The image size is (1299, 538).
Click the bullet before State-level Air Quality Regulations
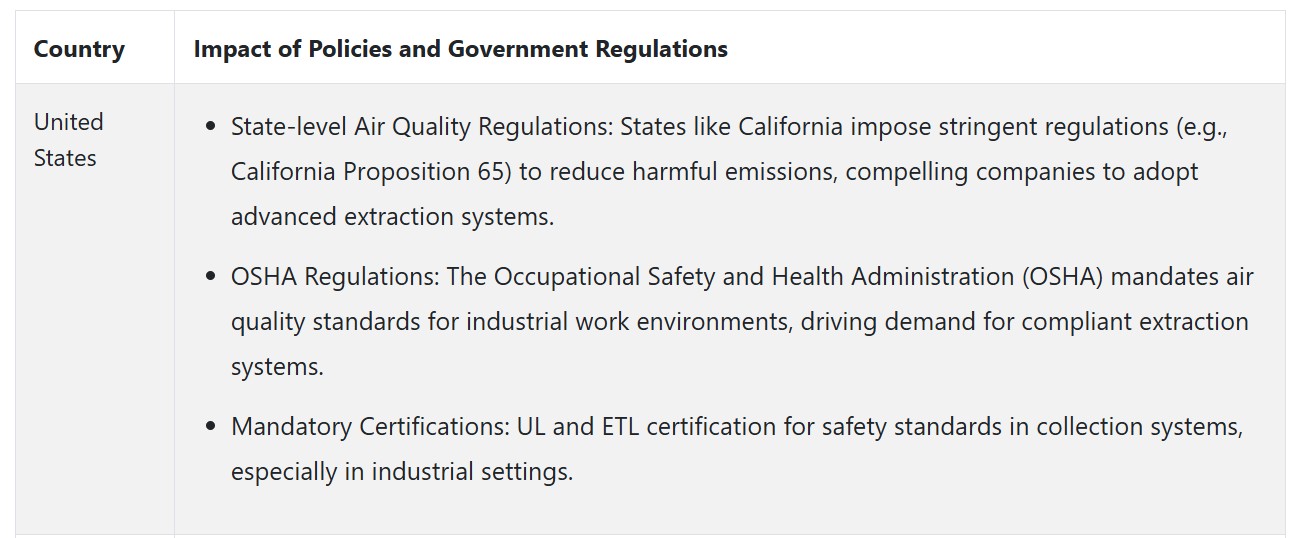click(210, 128)
